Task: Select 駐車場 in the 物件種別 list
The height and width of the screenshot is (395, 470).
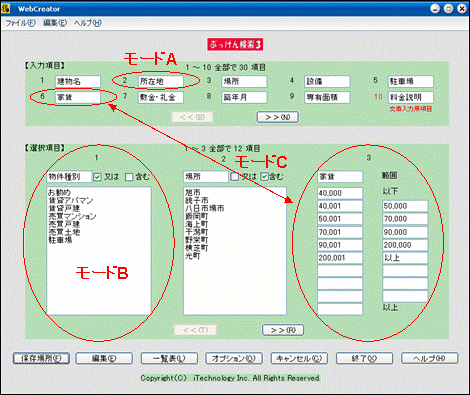Action: coord(60,240)
